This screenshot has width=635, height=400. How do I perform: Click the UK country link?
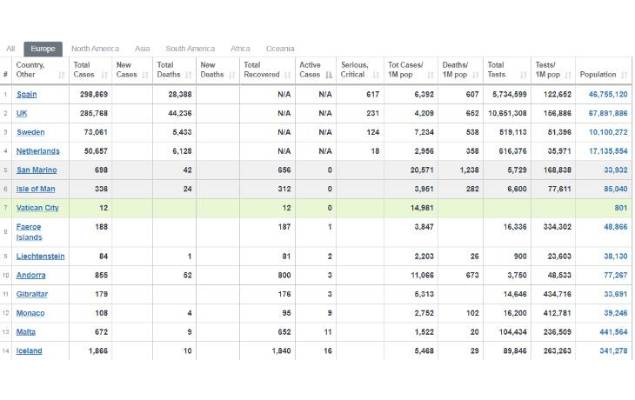[22, 113]
